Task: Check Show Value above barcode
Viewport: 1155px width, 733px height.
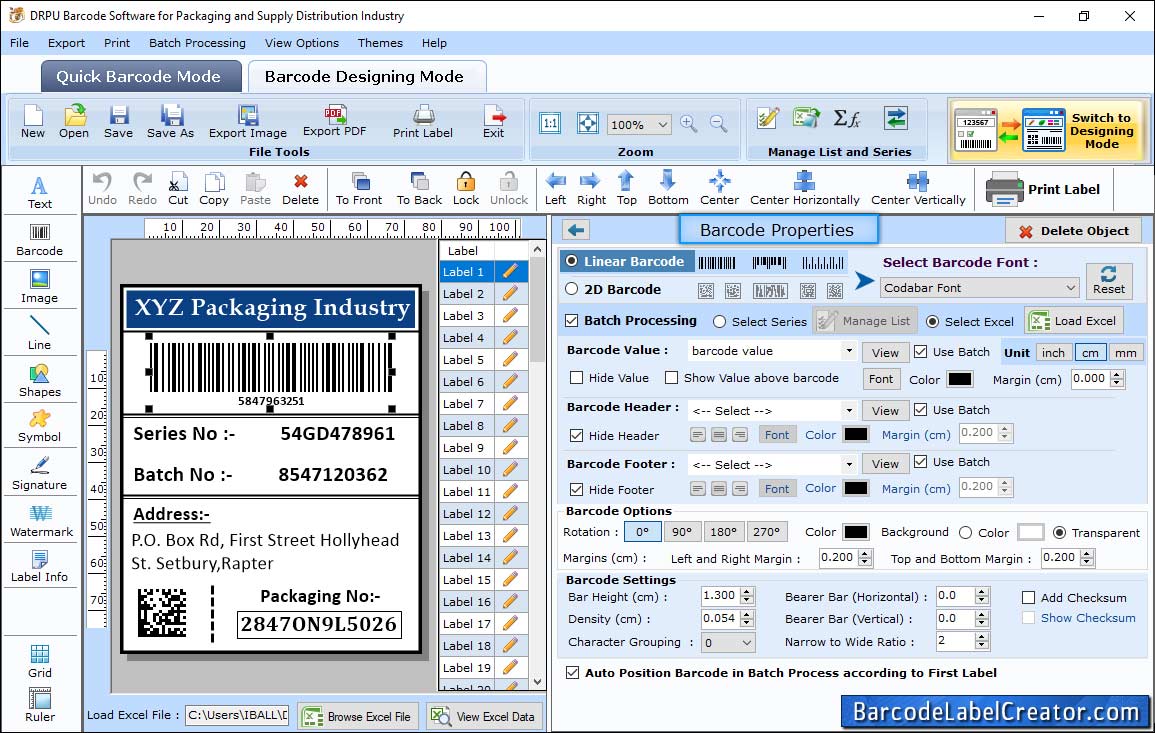Action: (671, 378)
